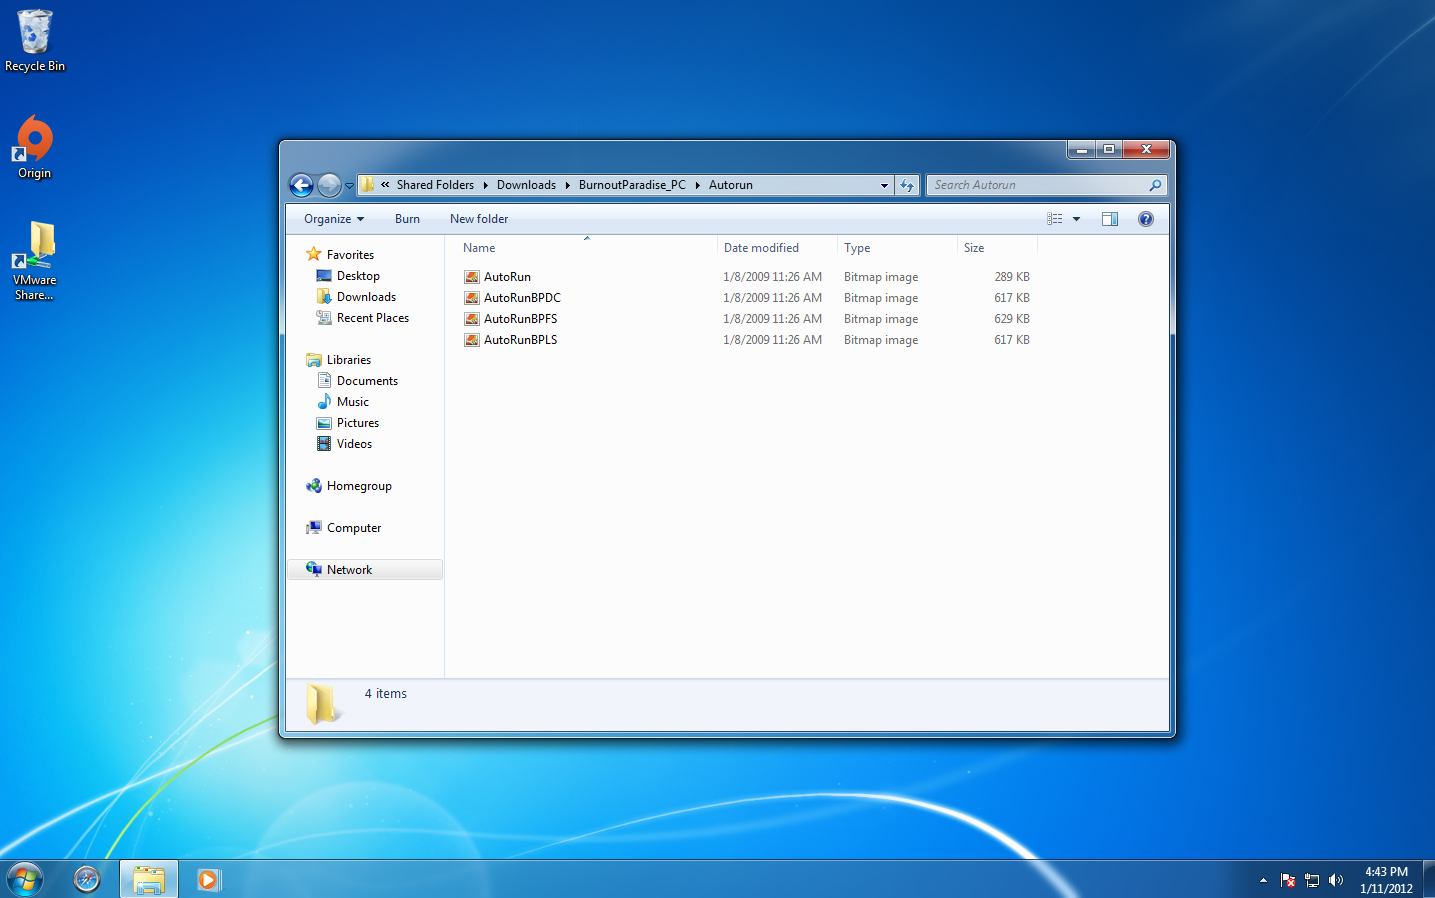The width and height of the screenshot is (1435, 898).
Task: Click the search magnifier icon
Action: tap(1155, 185)
